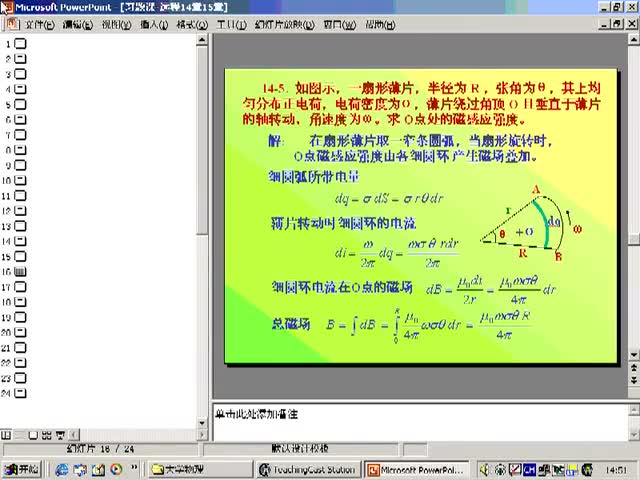Viewport: 640px width, 480px height.
Task: Open the Windows 开始 start menu
Action: point(22,470)
